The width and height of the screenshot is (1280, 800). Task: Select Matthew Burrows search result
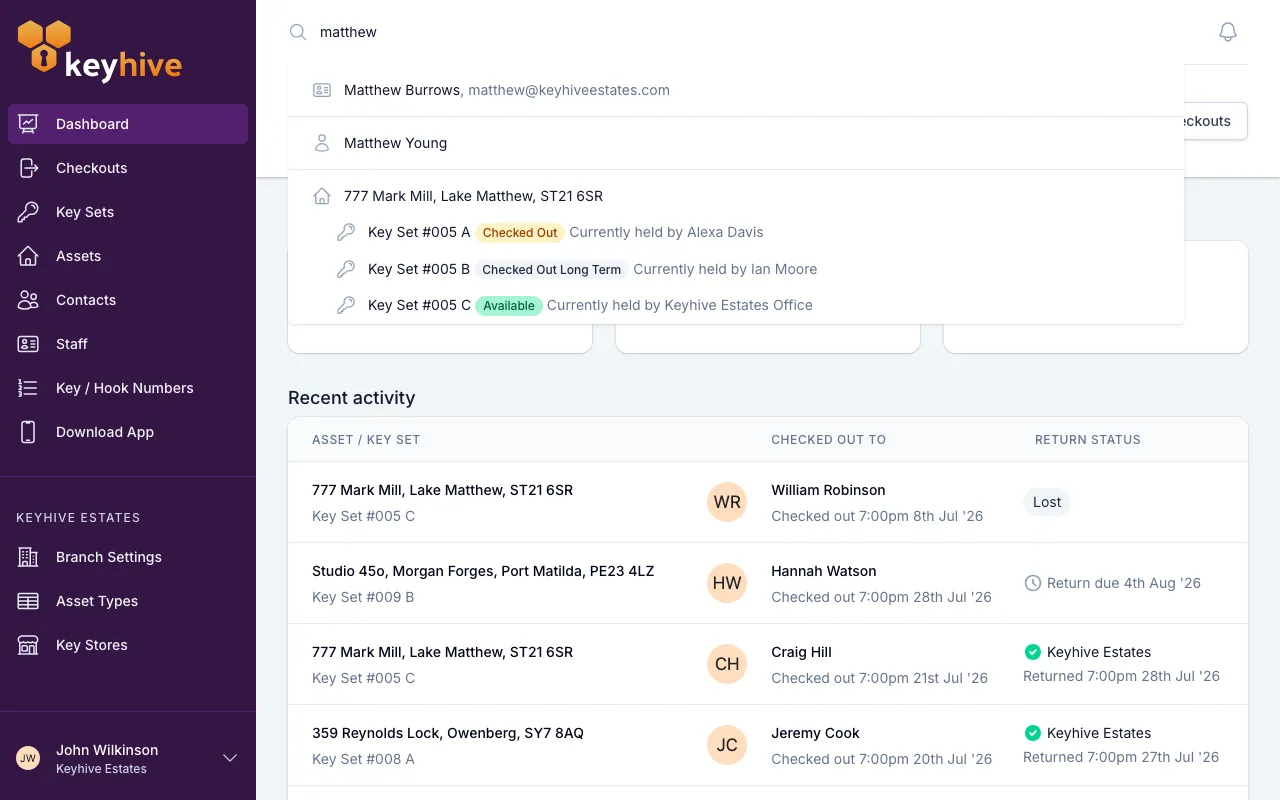point(736,90)
